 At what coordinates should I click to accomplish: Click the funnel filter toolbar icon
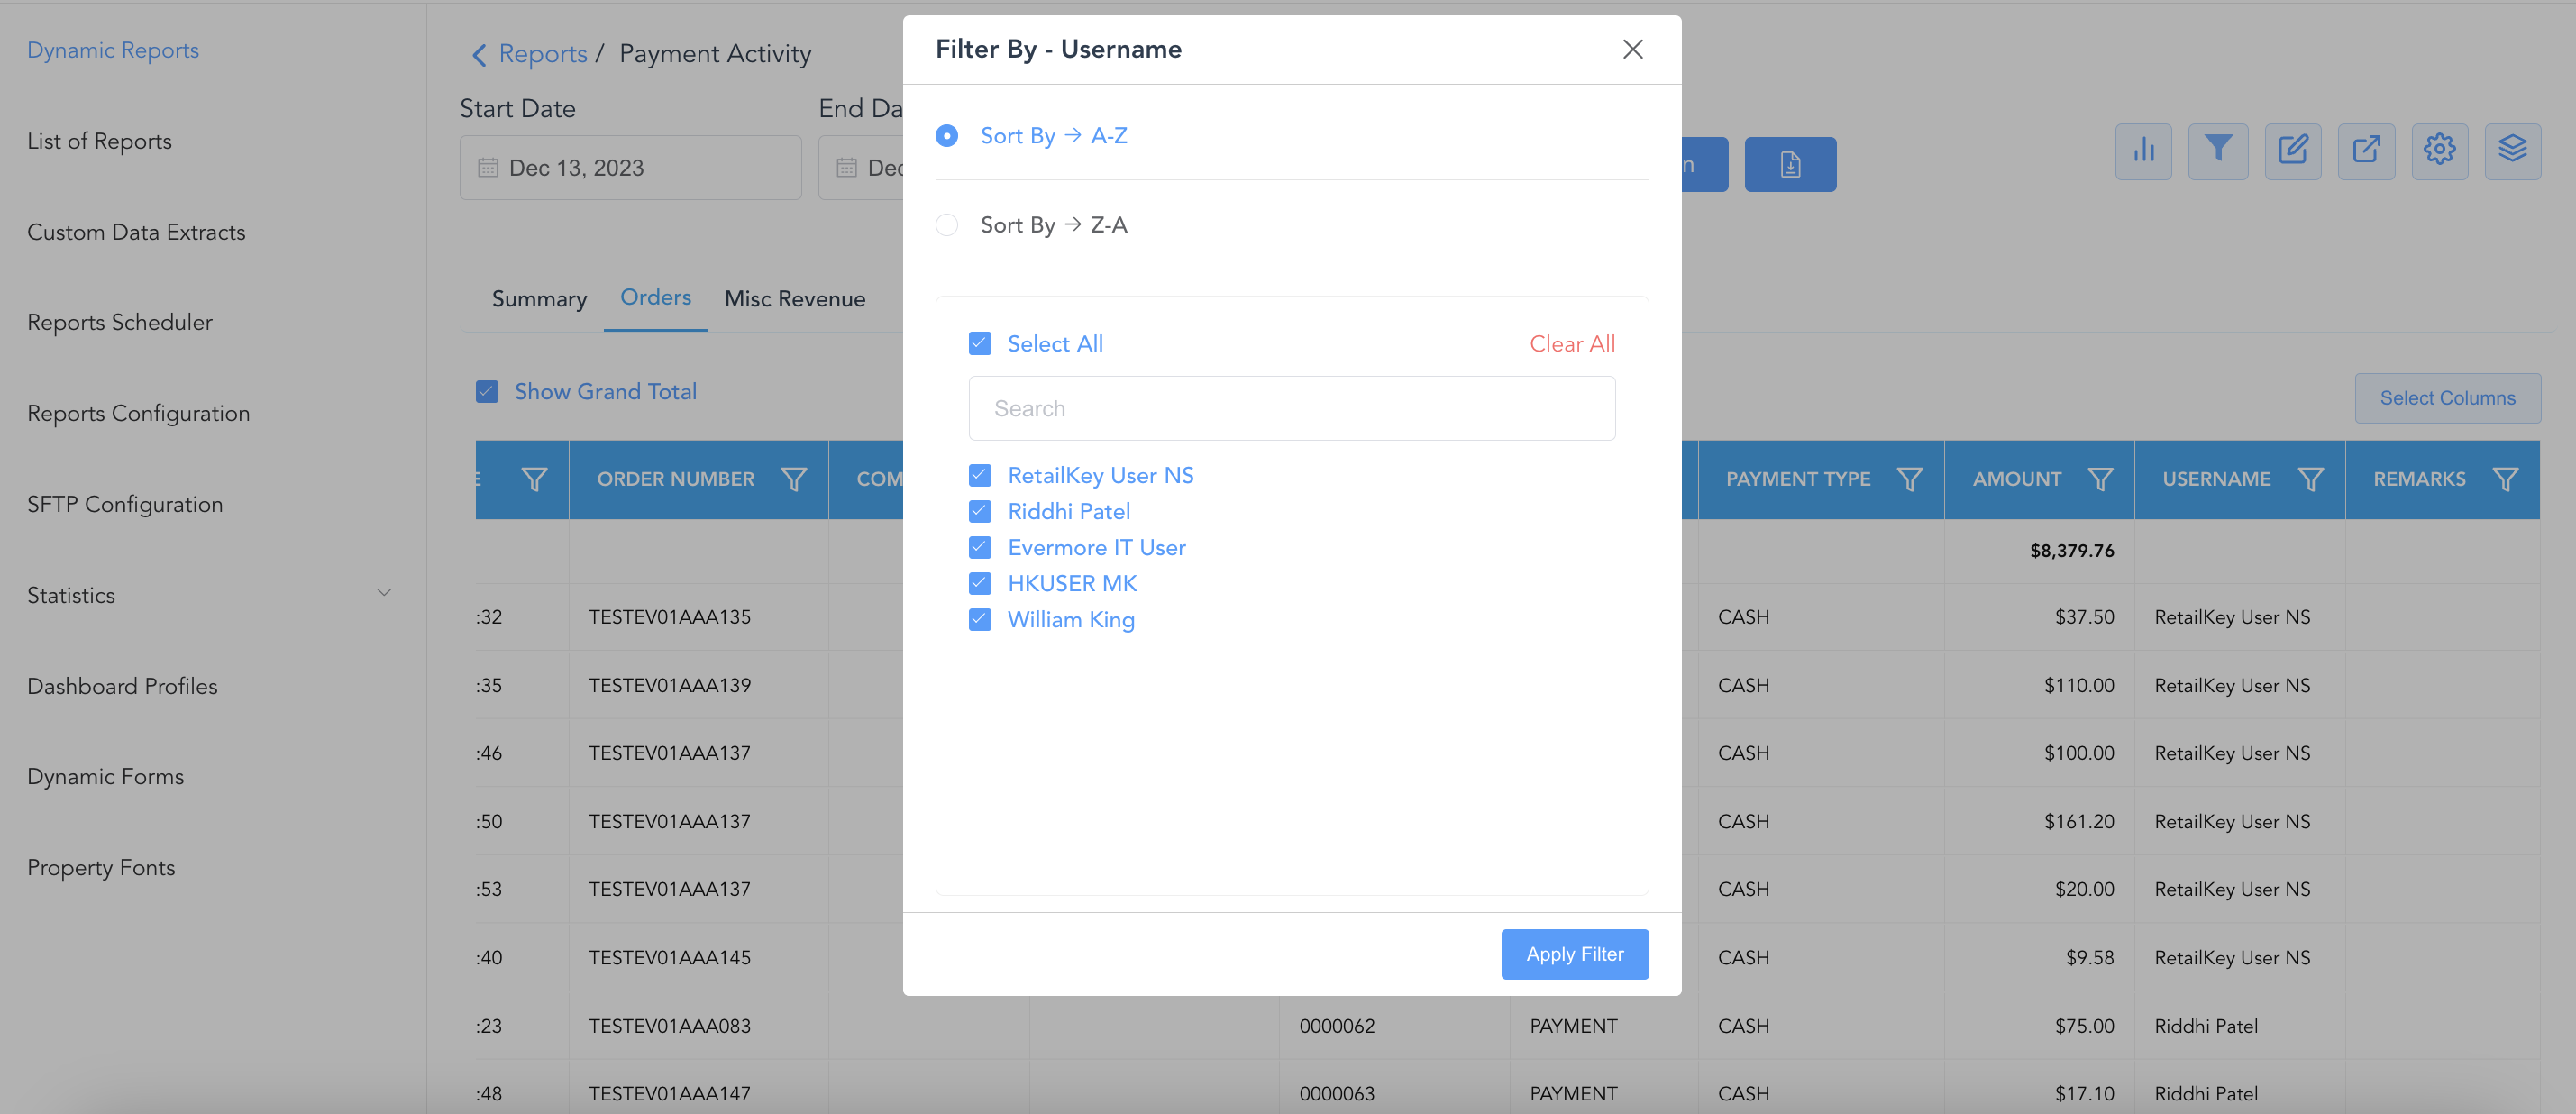(2217, 151)
